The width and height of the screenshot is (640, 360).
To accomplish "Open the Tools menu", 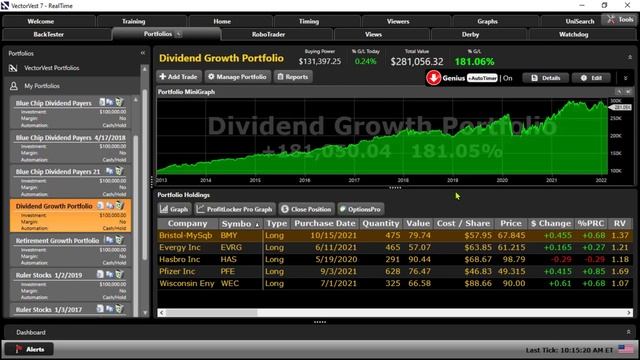I will (x=620, y=20).
